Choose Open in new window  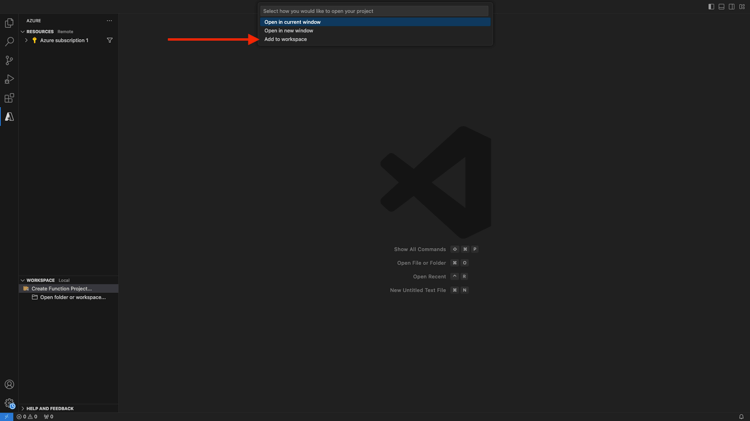(375, 31)
